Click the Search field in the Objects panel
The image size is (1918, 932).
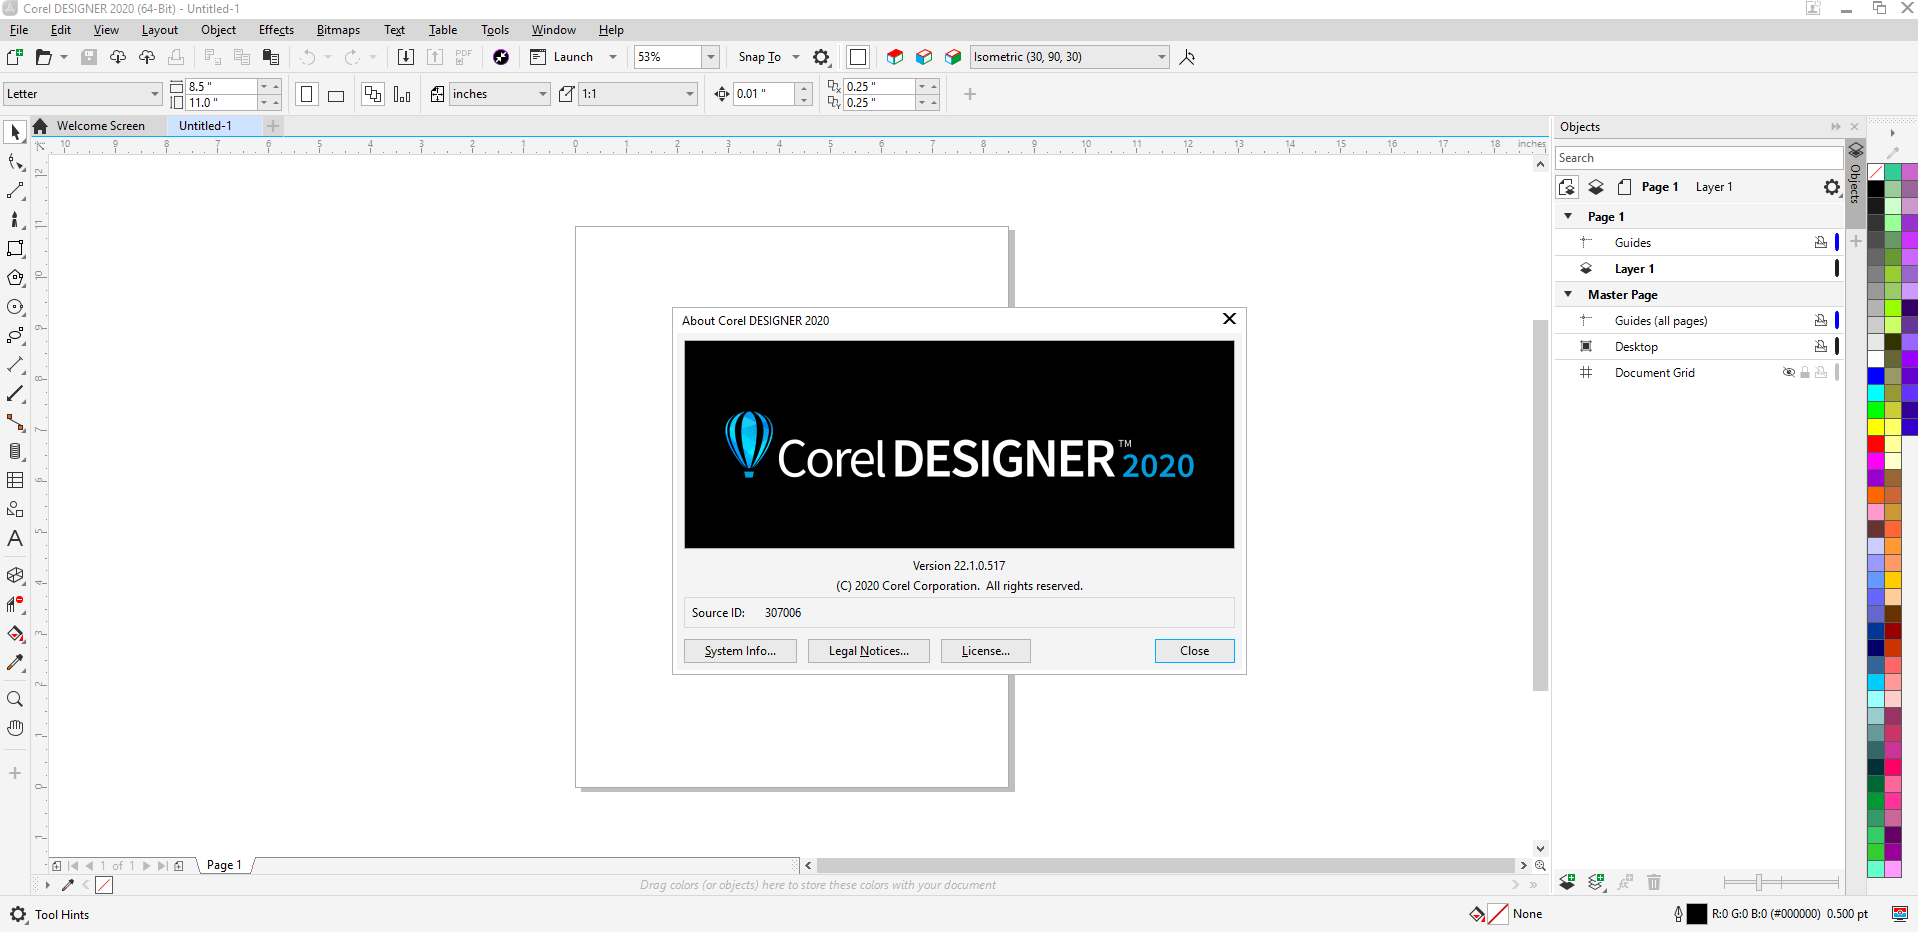click(x=1698, y=158)
